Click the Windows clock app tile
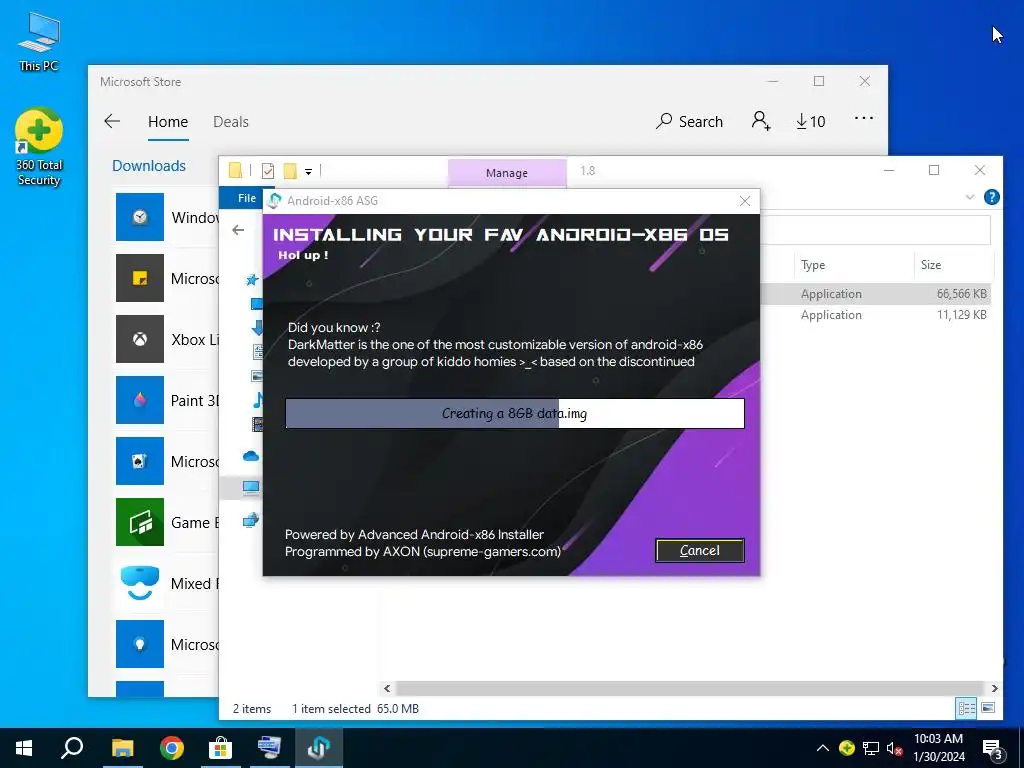The image size is (1024, 768). pyautogui.click(x=140, y=217)
